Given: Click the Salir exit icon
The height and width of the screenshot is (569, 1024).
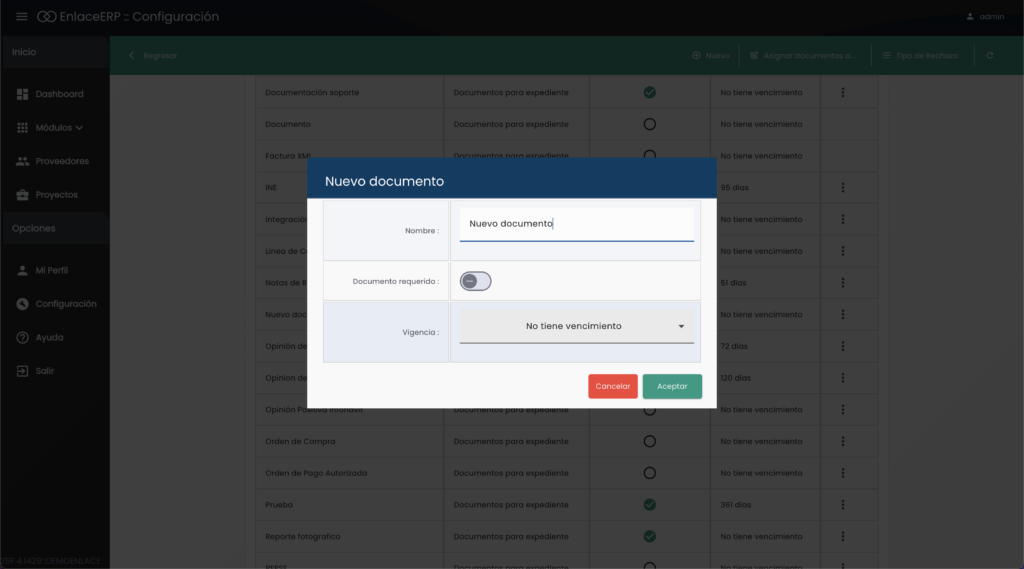Looking at the screenshot, I should [x=22, y=371].
